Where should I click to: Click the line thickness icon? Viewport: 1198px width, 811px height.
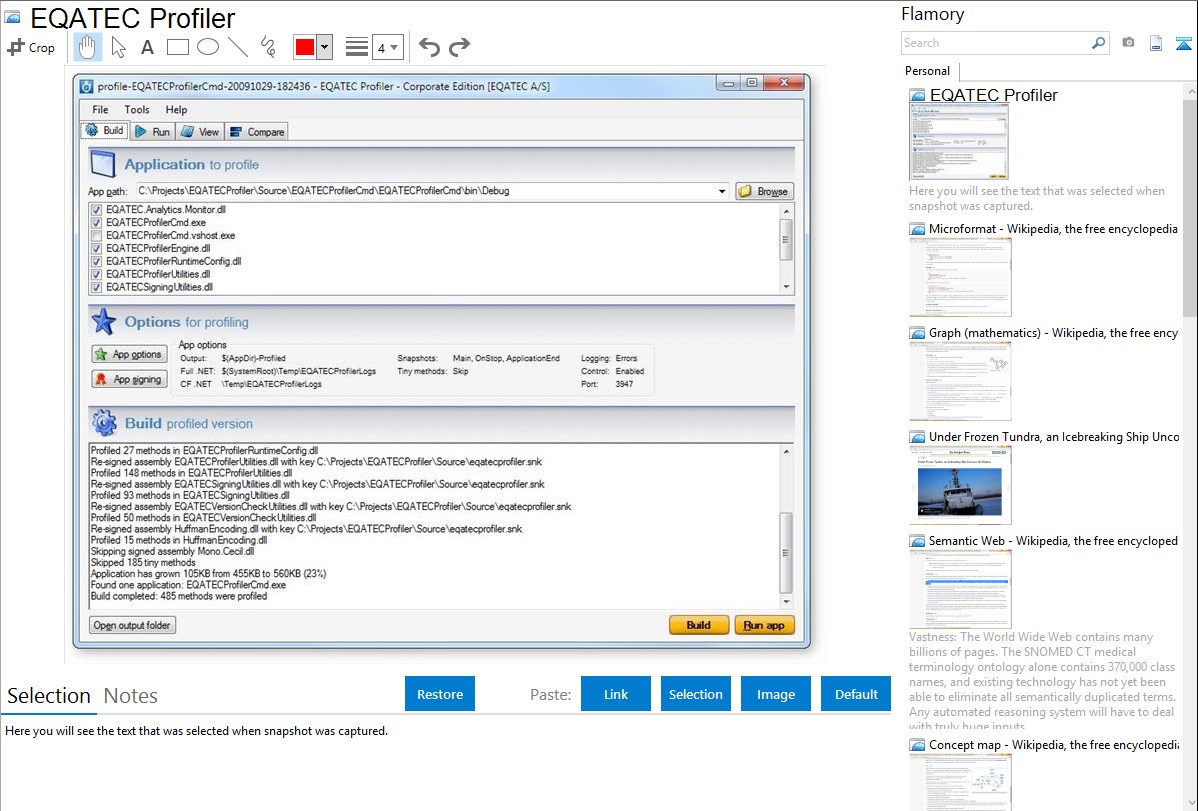[357, 47]
